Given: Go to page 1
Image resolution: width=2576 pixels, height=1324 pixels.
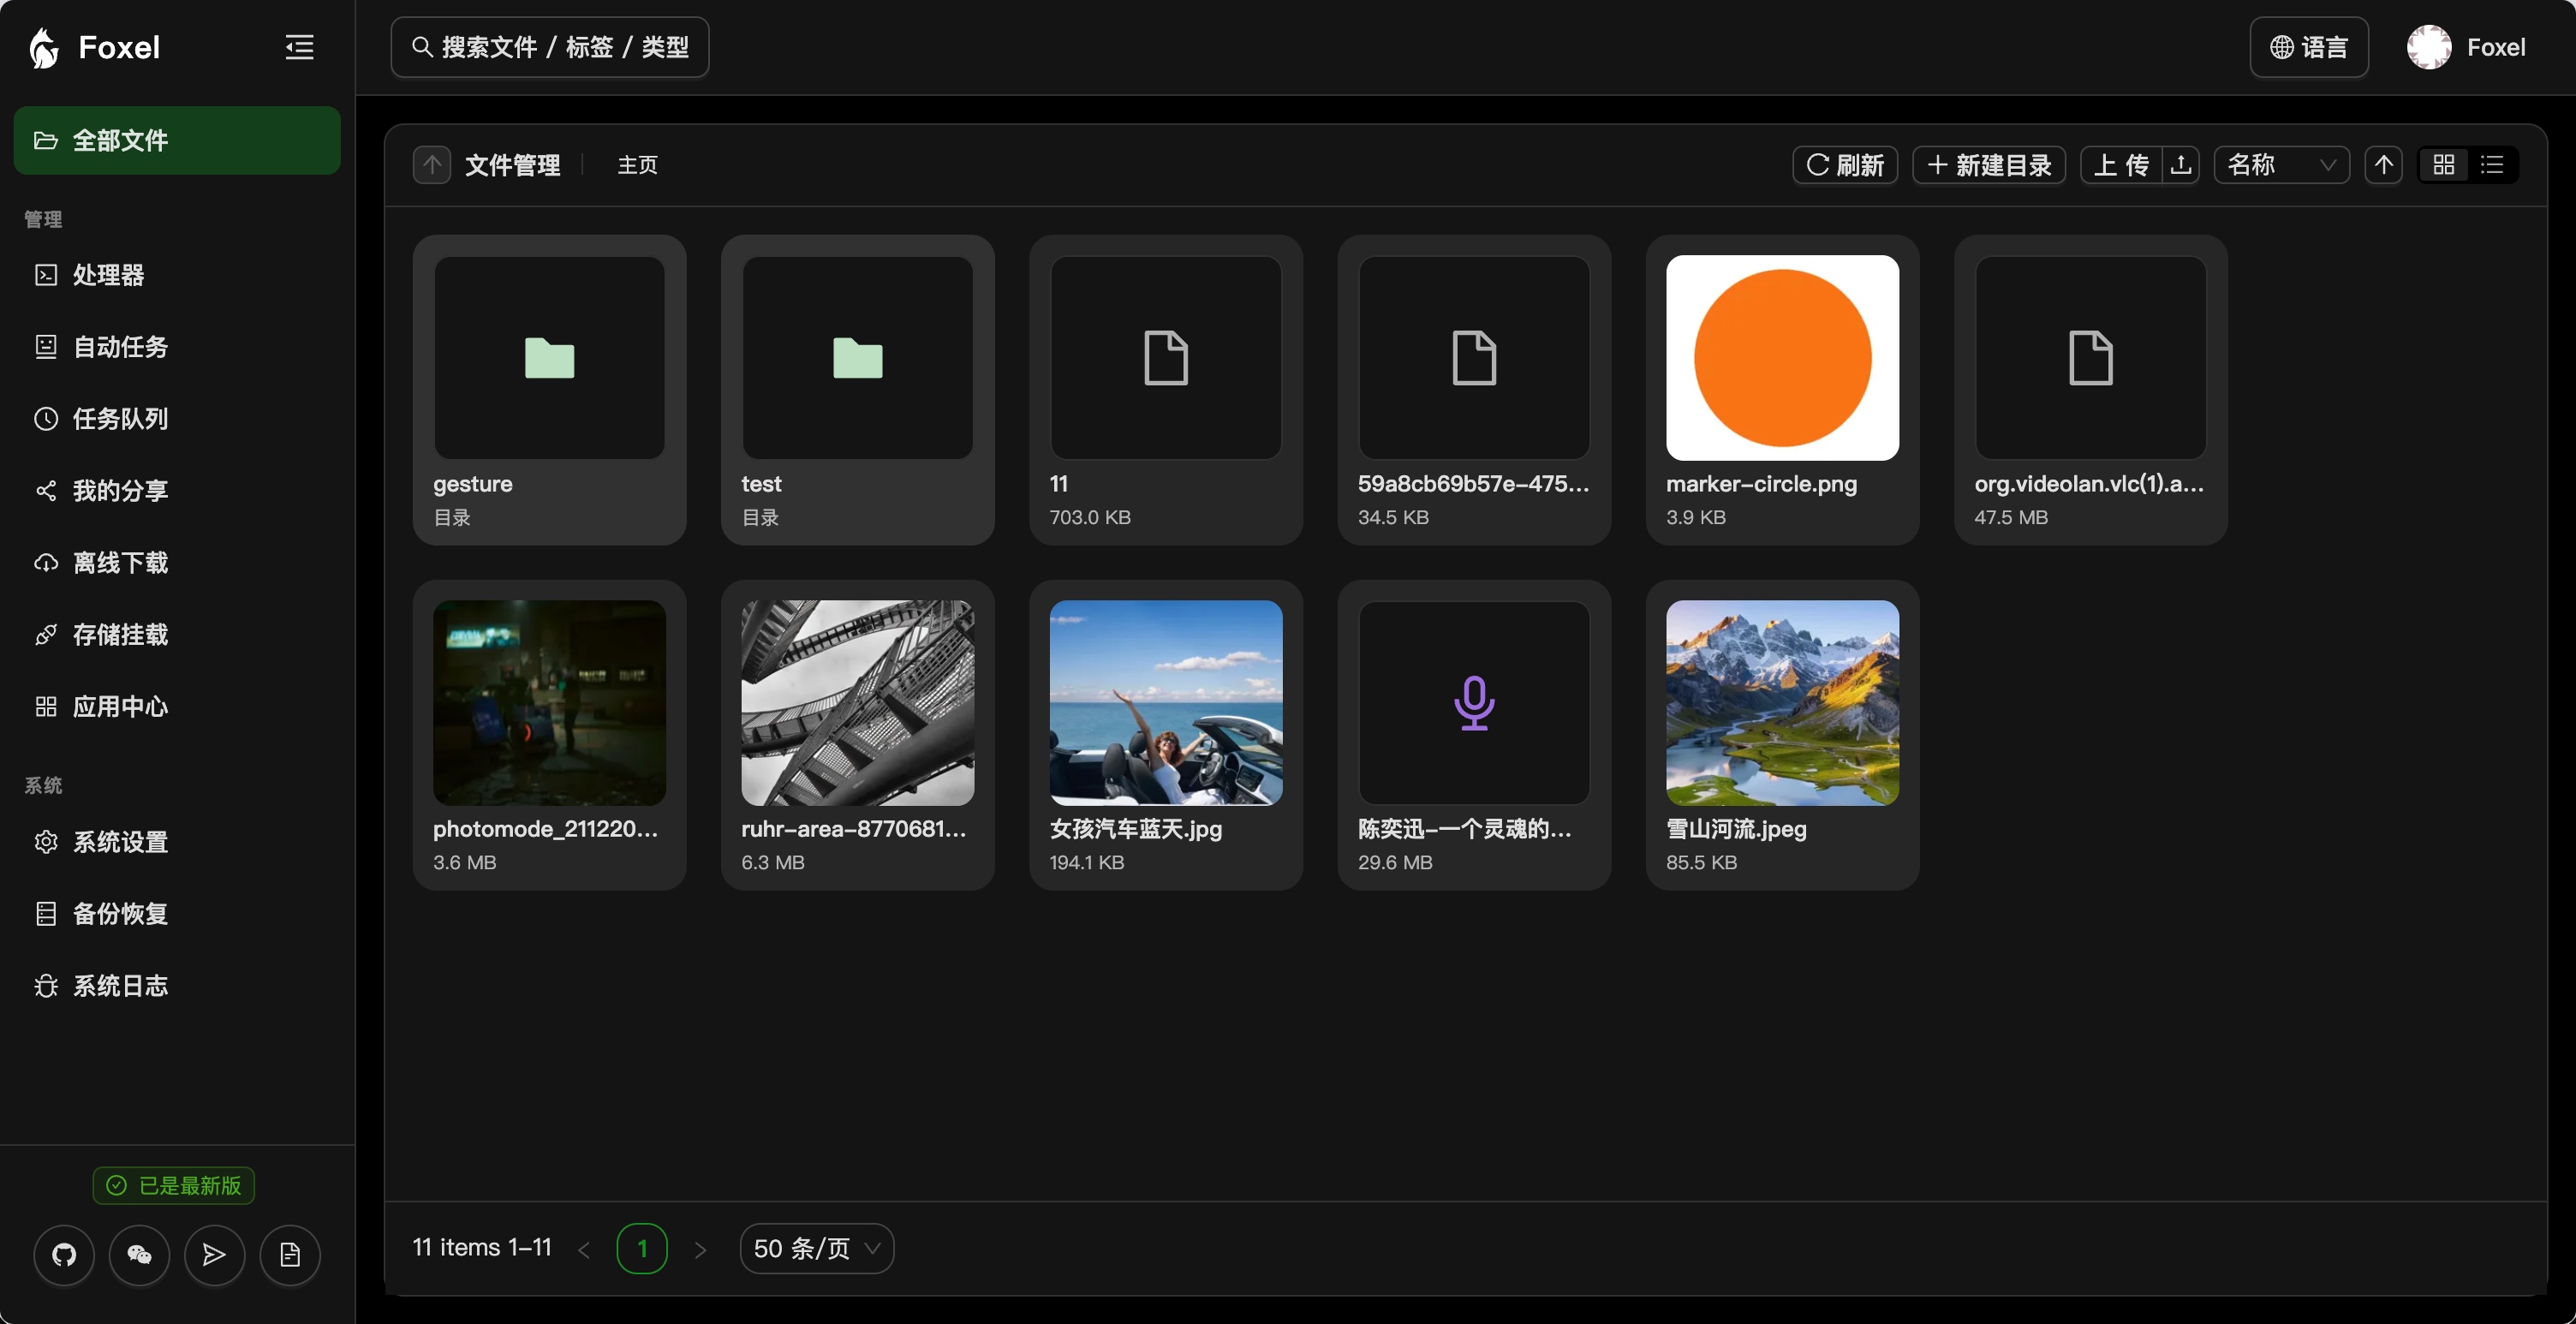Looking at the screenshot, I should tap(642, 1249).
